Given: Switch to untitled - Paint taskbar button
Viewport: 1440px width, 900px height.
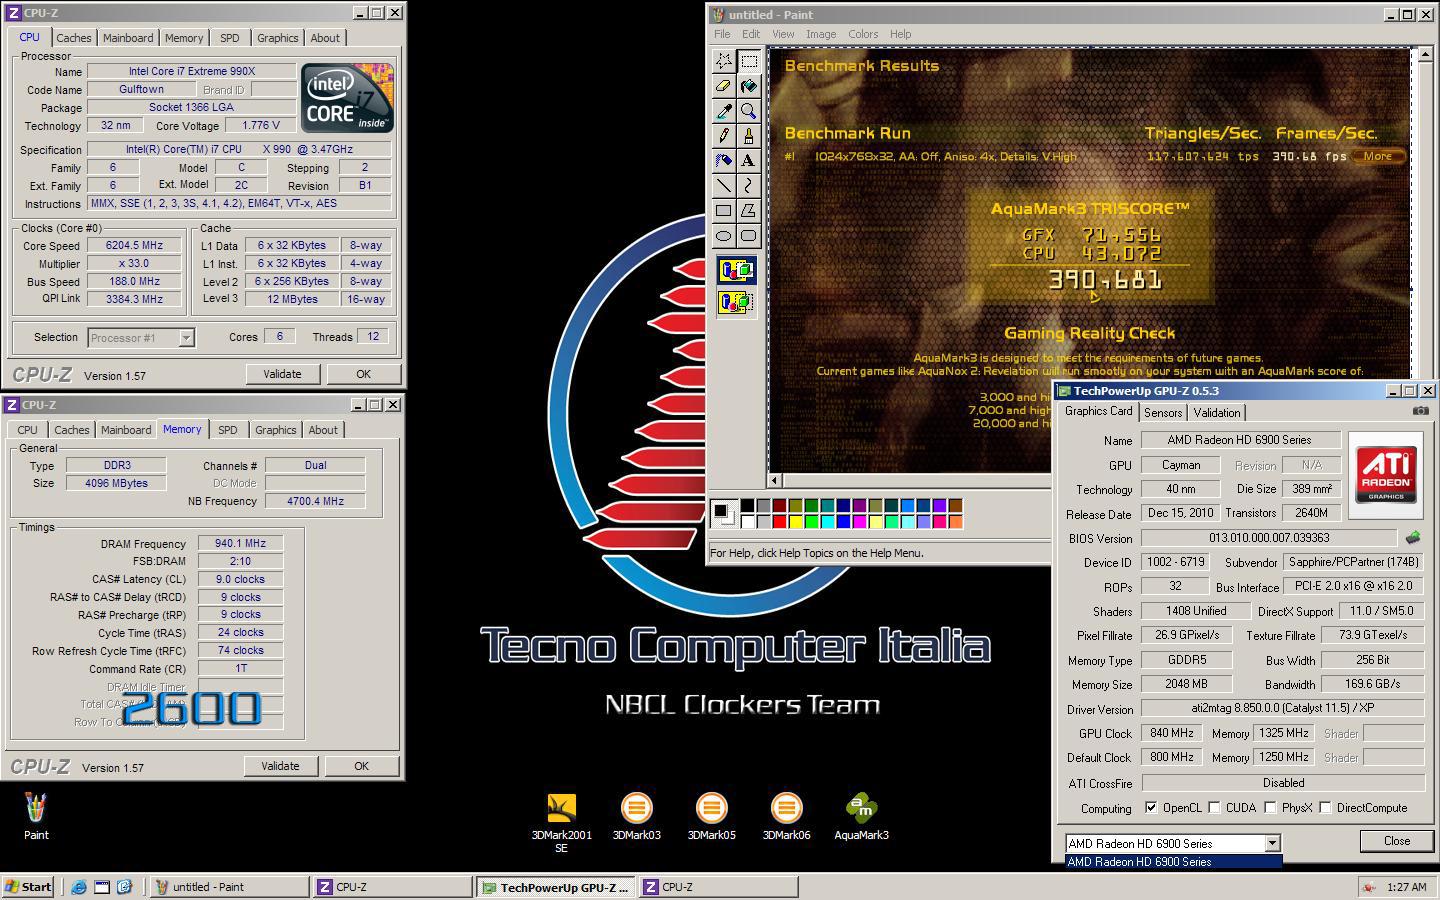Looking at the screenshot, I should point(229,886).
